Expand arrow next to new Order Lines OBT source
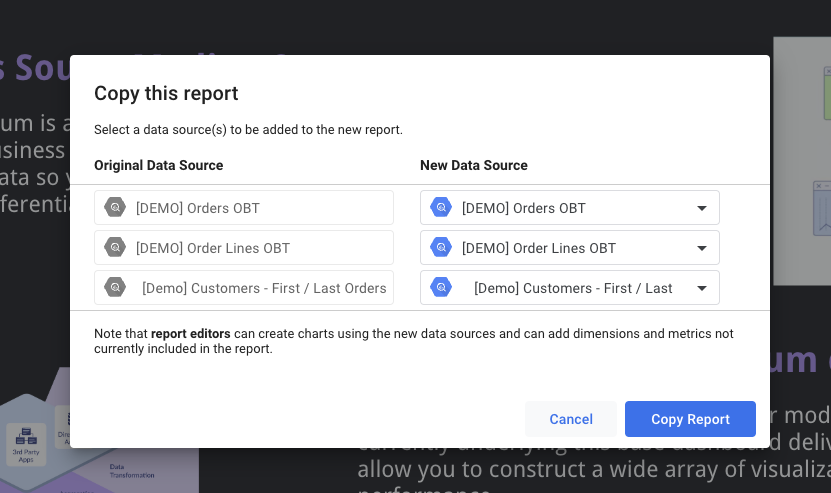Image resolution: width=831 pixels, height=493 pixels. coord(702,248)
